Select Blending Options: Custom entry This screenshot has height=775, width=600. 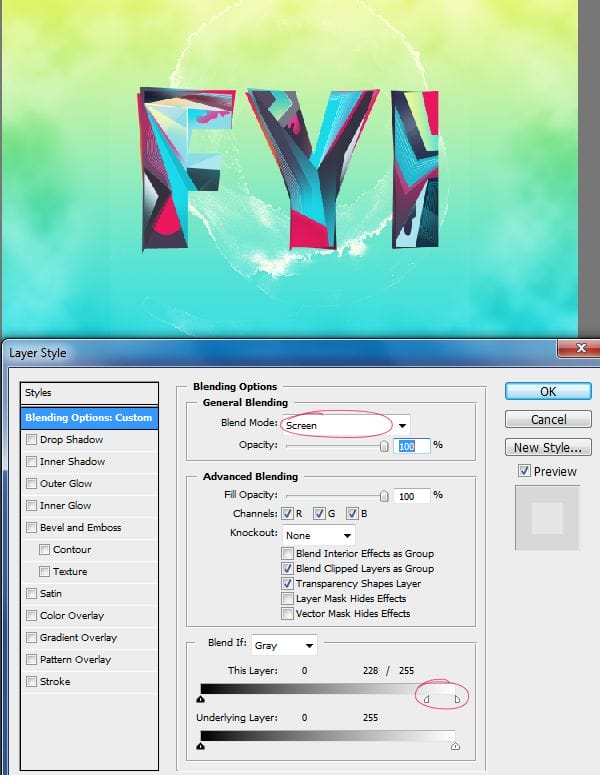[89, 418]
